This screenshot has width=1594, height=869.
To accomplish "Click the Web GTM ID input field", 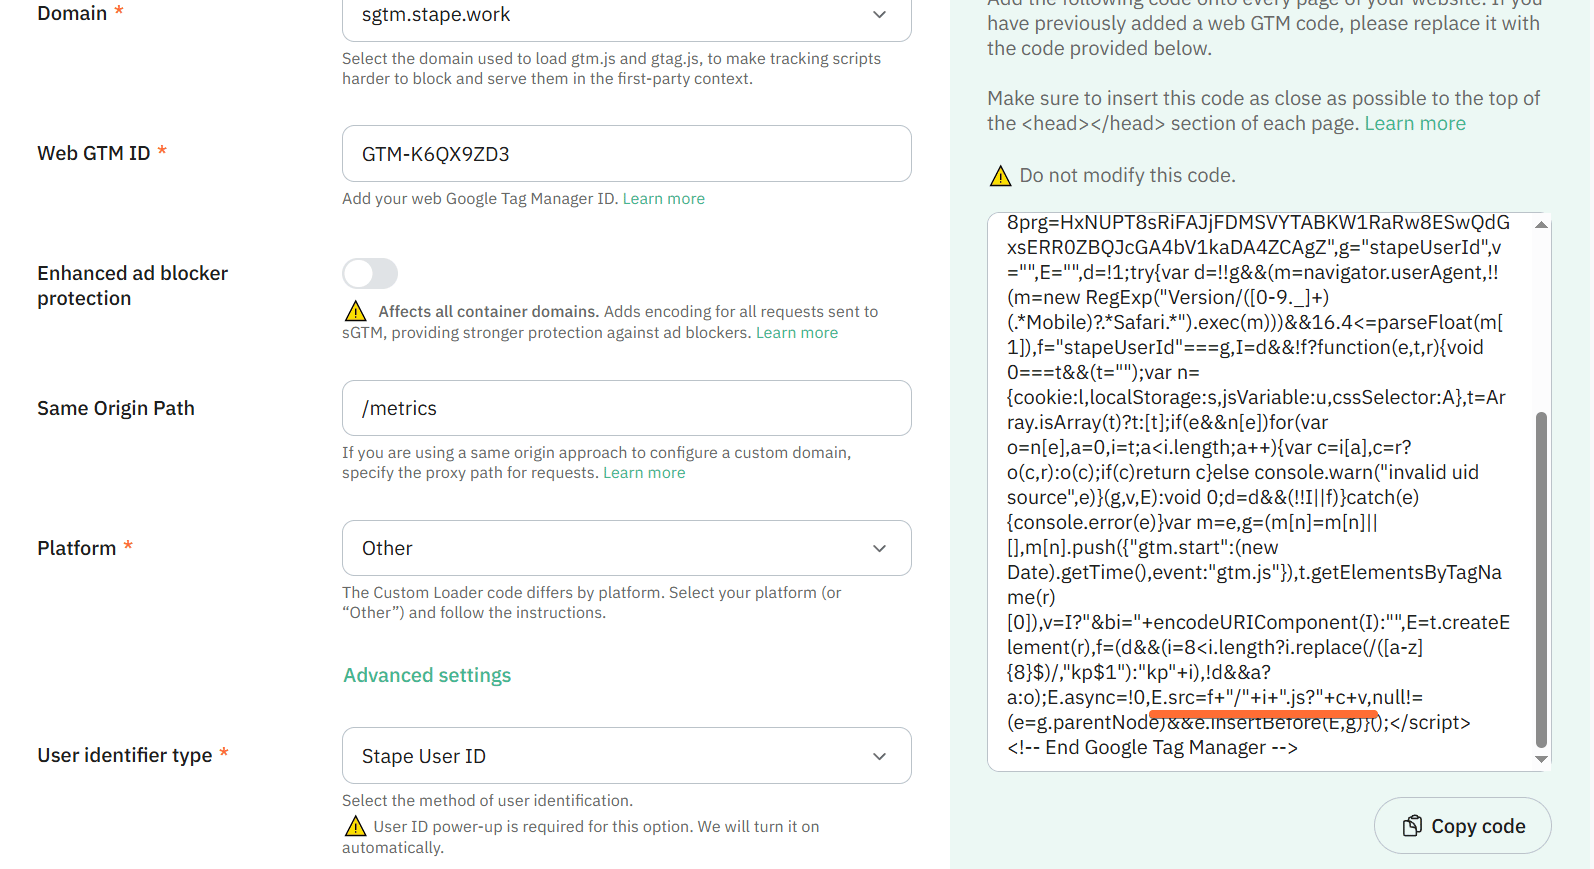I will (626, 154).
